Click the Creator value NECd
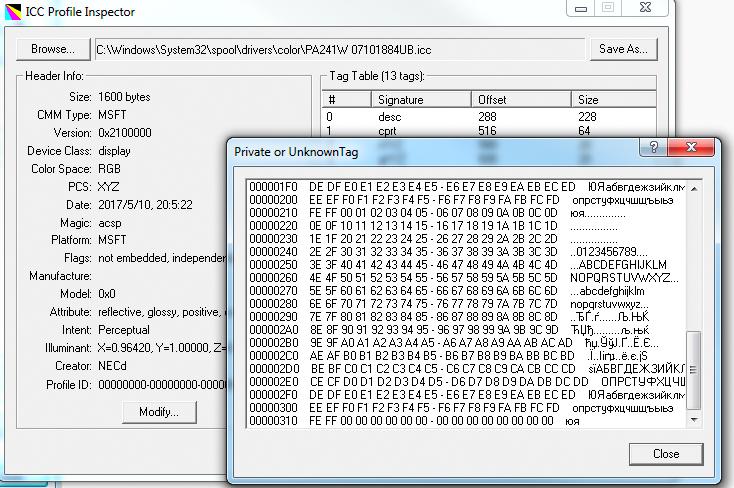The image size is (734, 488). coord(112,366)
